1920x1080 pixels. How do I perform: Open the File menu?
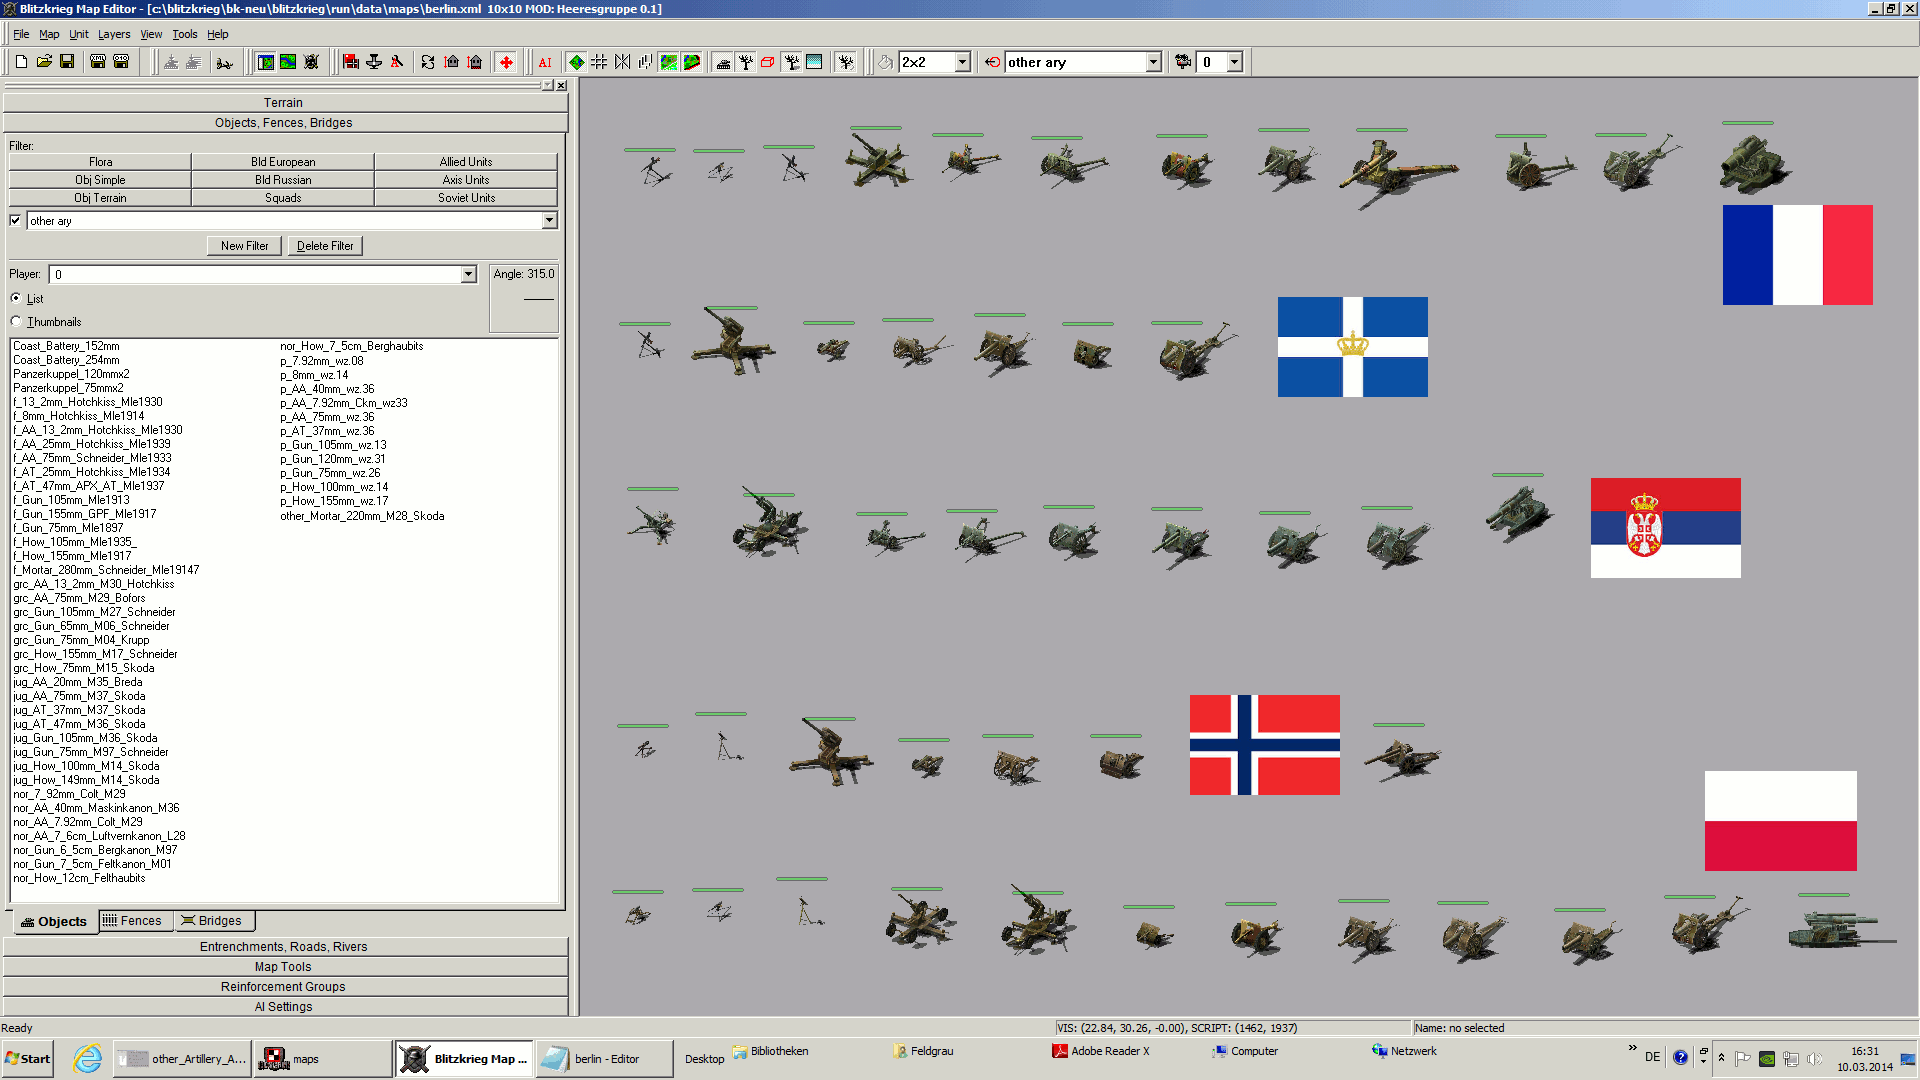[x=21, y=34]
